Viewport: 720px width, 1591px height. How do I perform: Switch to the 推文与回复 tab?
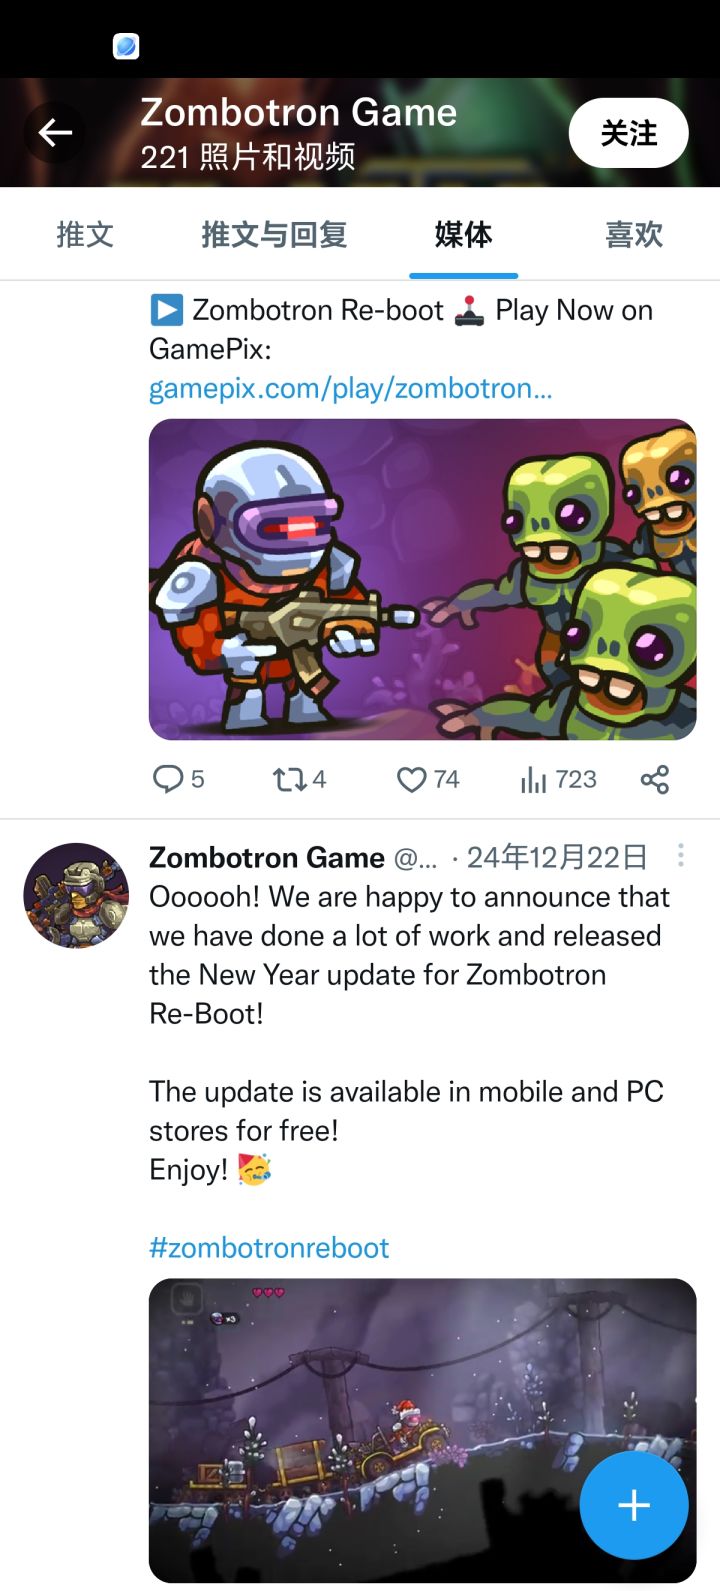[274, 235]
